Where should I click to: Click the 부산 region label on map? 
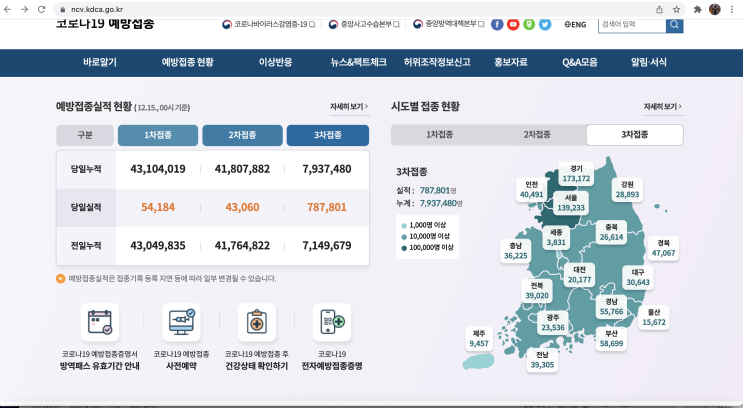[611, 338]
